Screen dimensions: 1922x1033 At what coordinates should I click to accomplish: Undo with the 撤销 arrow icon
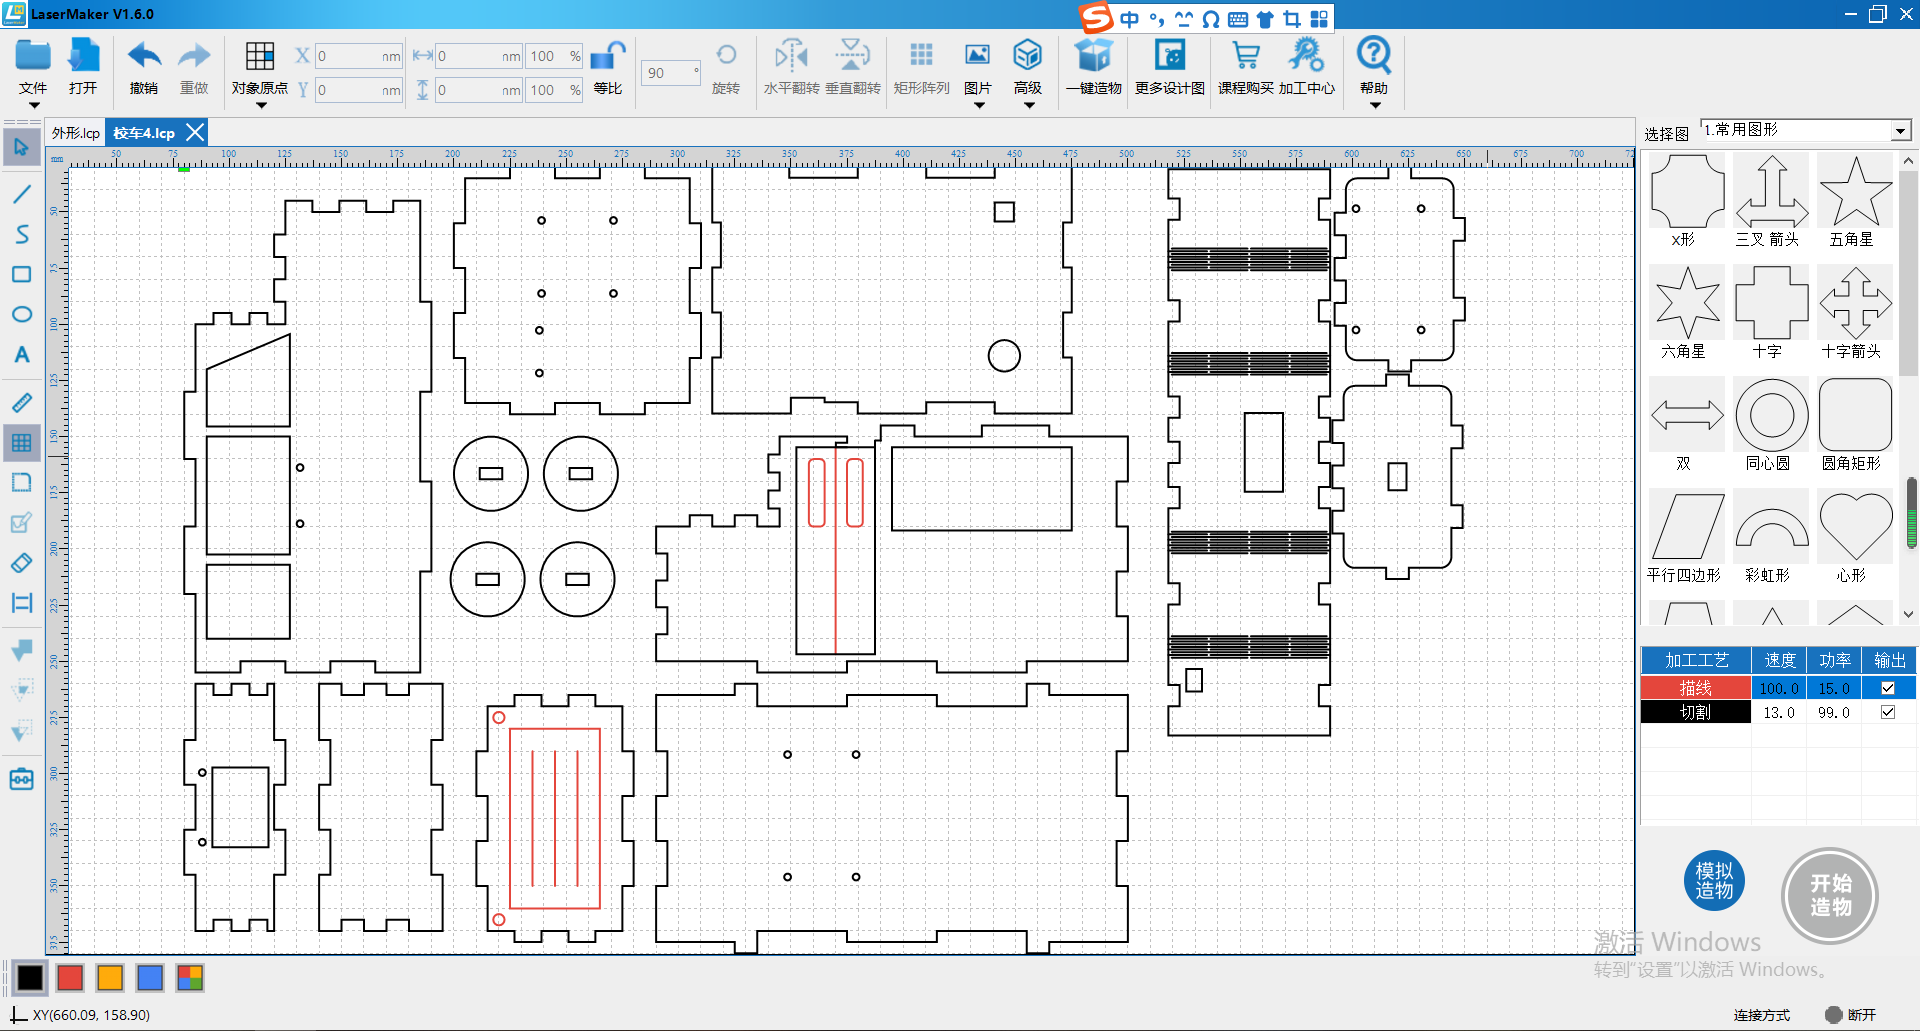coord(144,56)
